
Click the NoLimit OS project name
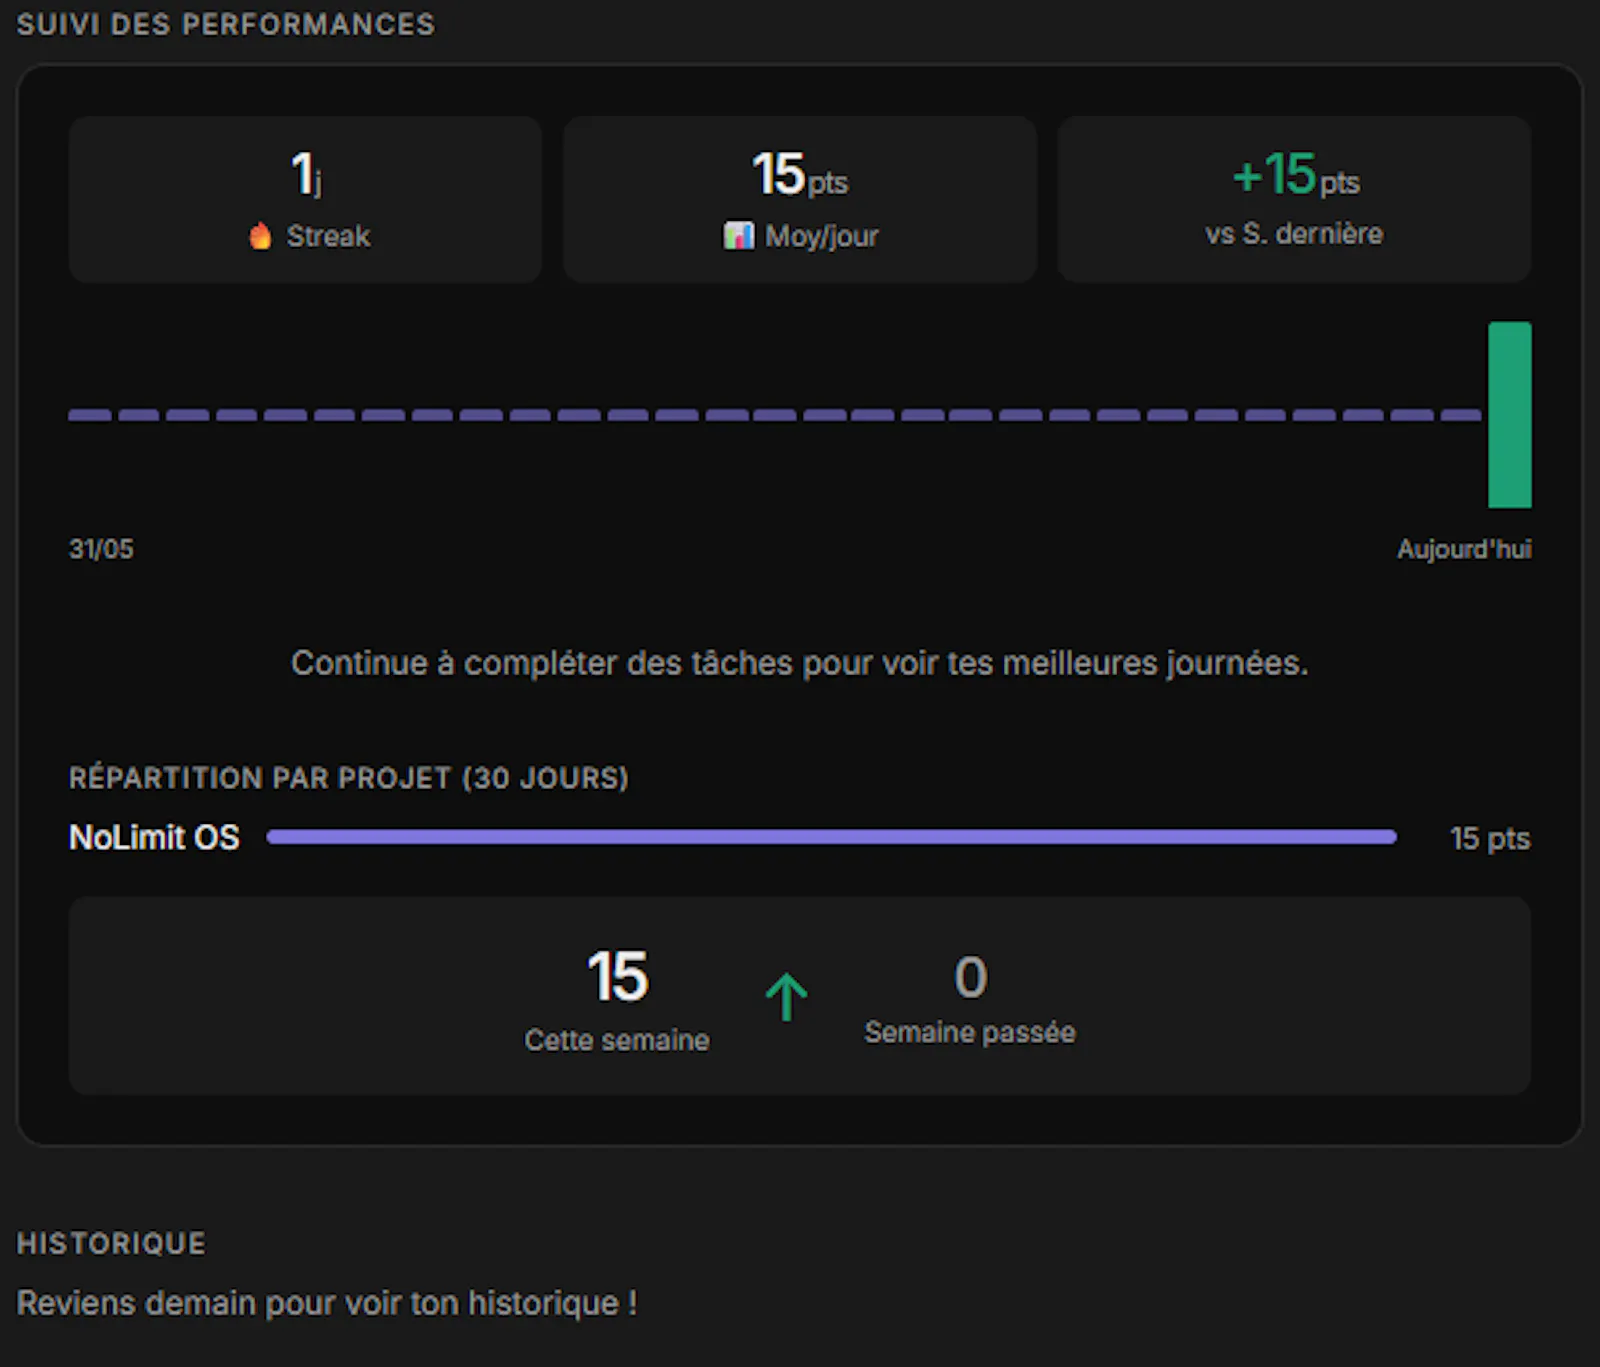point(154,837)
